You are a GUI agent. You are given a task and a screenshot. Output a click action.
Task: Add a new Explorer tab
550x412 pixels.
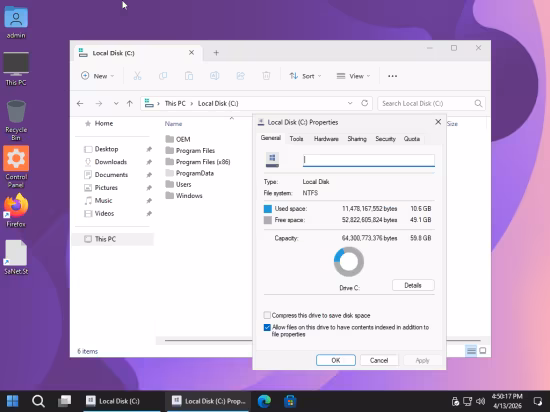216,53
